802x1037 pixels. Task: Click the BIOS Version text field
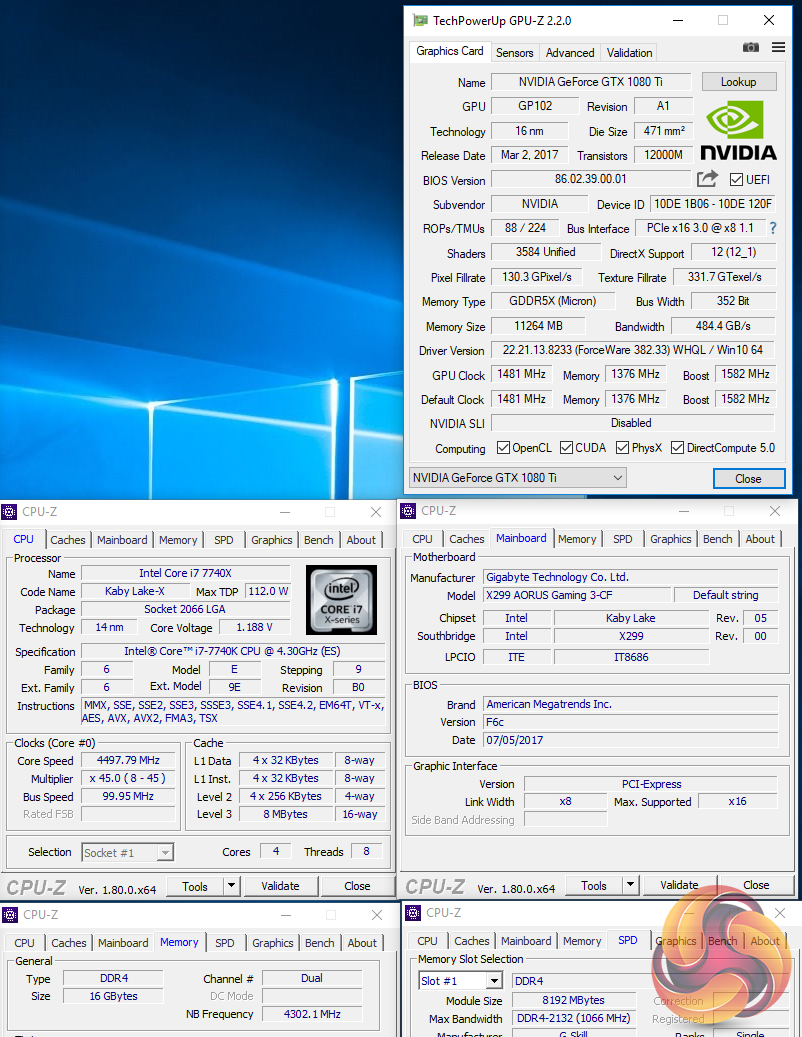[x=590, y=180]
